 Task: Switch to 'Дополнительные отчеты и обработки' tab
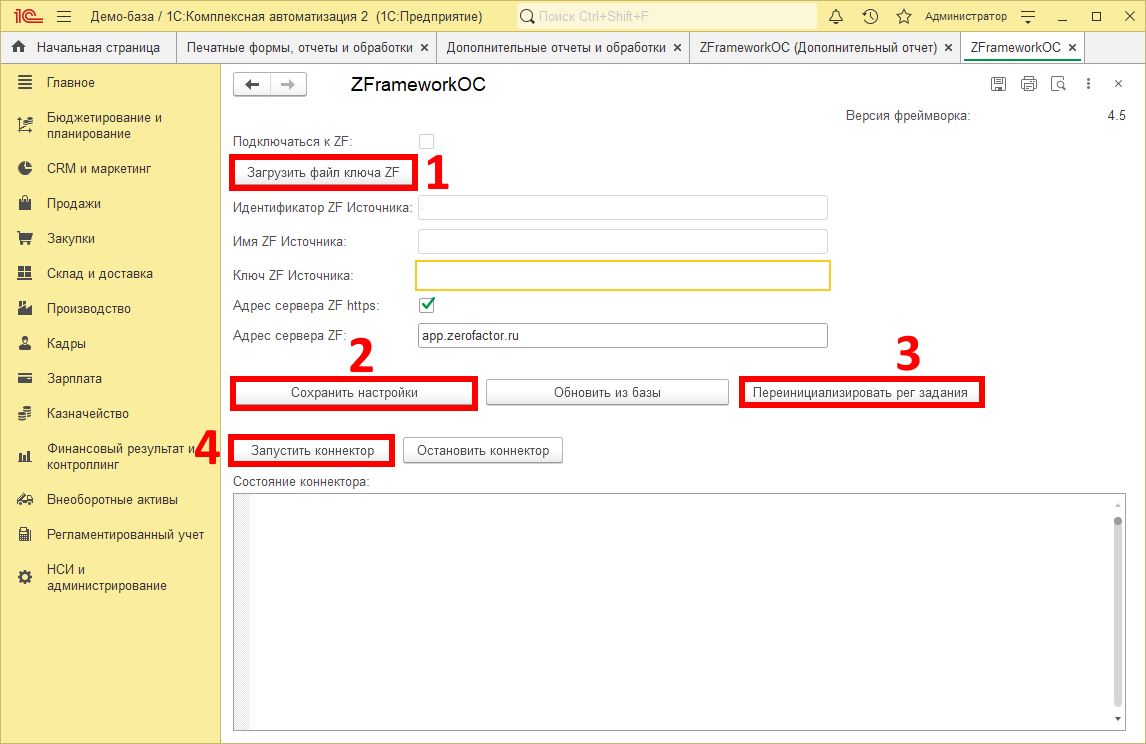[556, 48]
